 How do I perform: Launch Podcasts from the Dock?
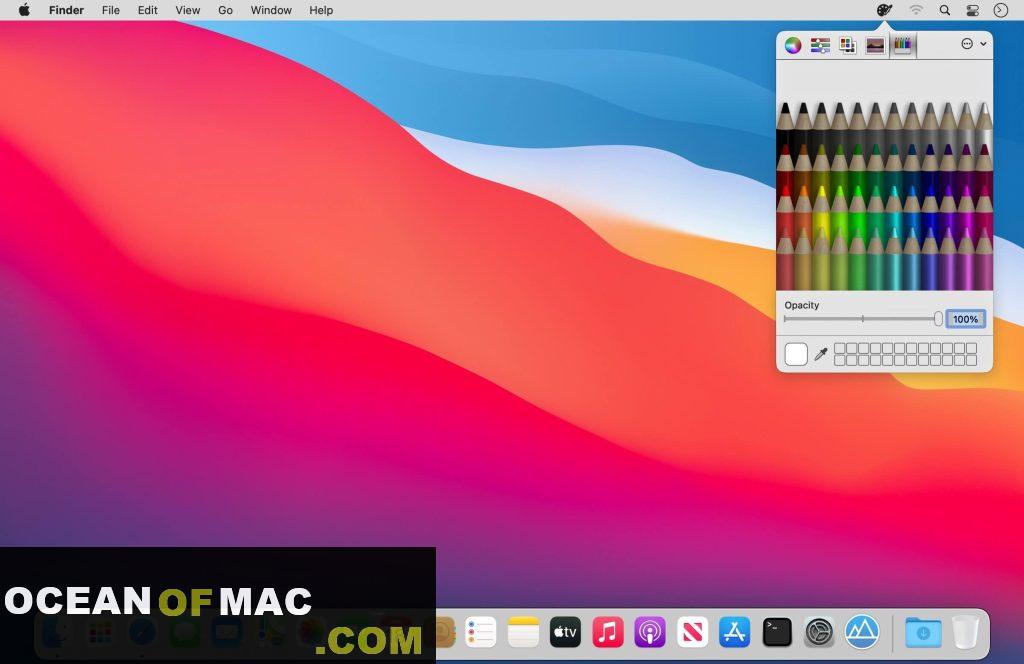pyautogui.click(x=650, y=632)
